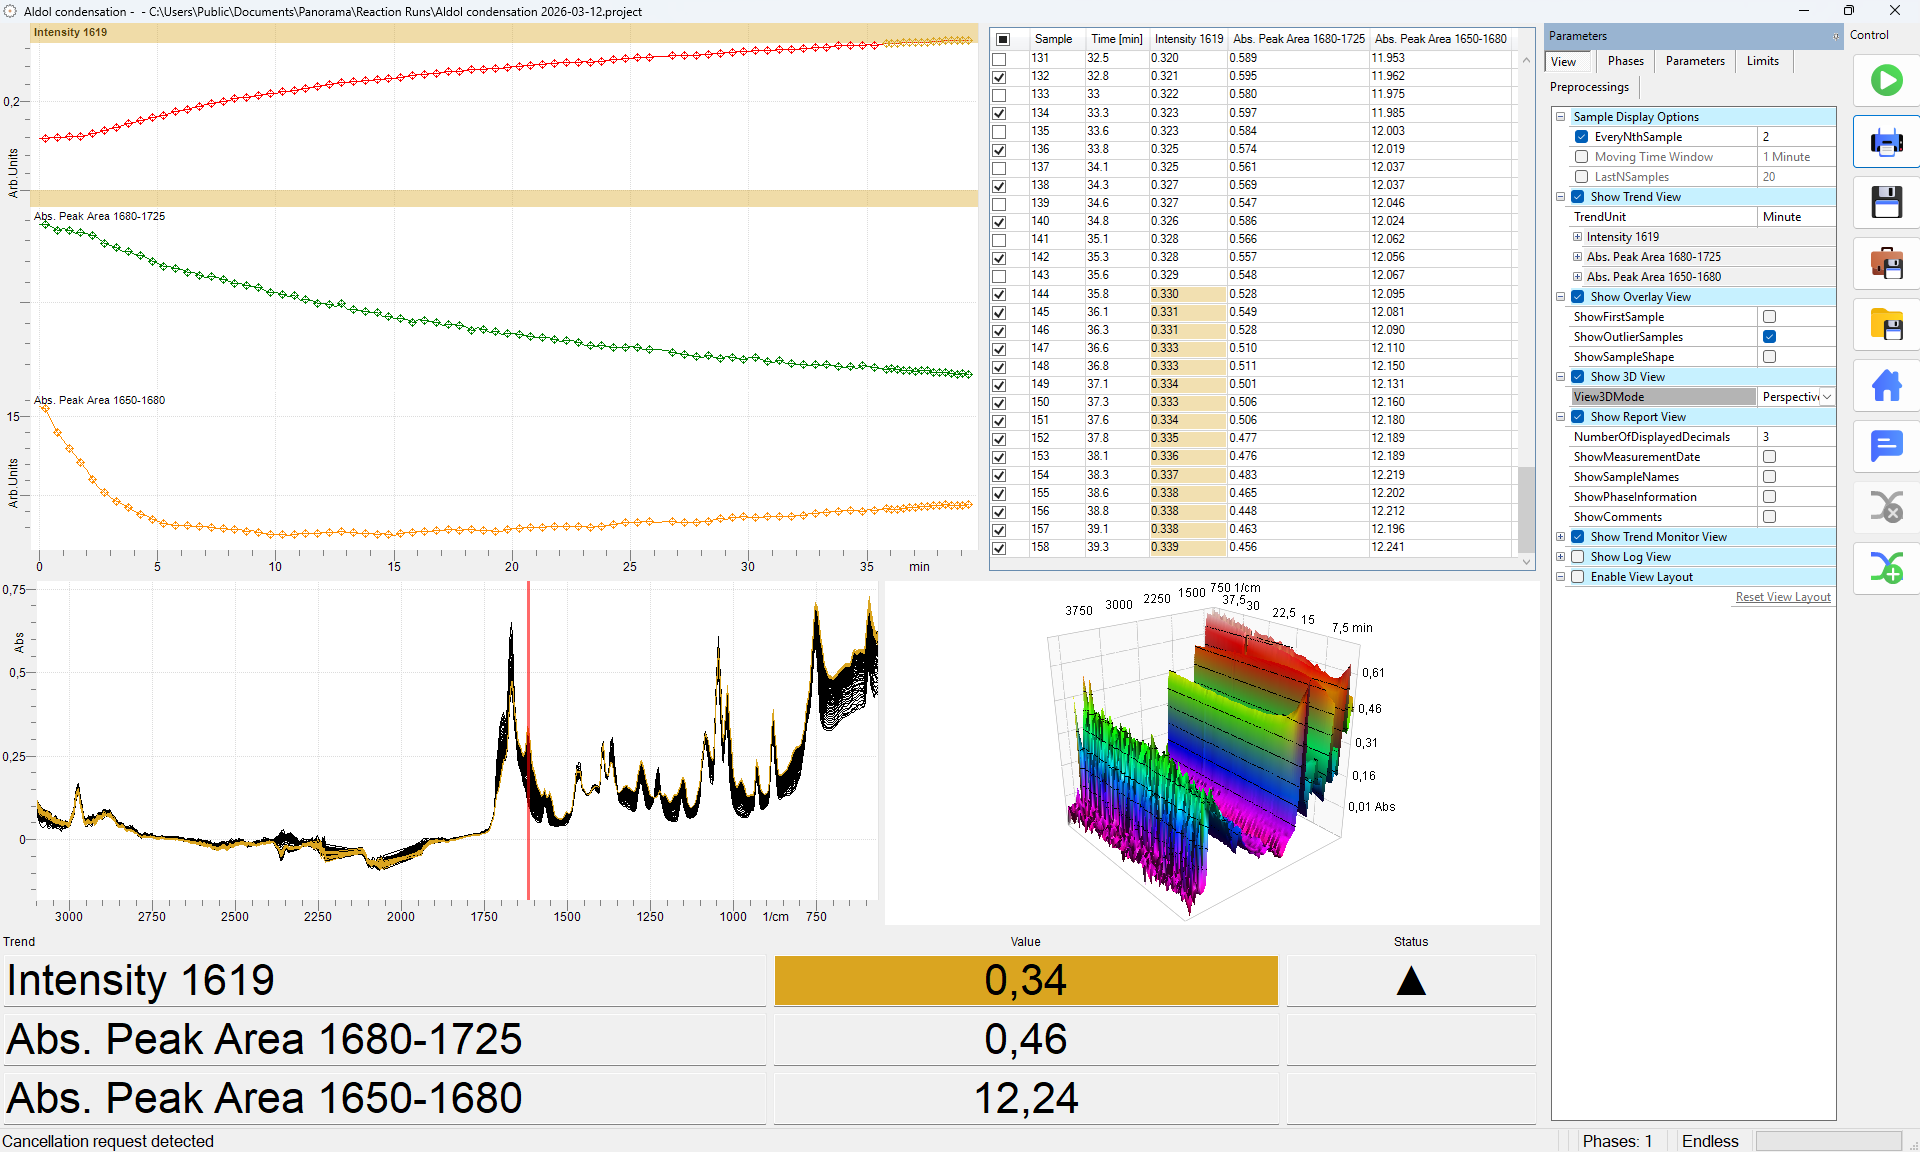Click the Time [min] column header
Viewport: 1920px width, 1152px height.
click(x=1116, y=39)
